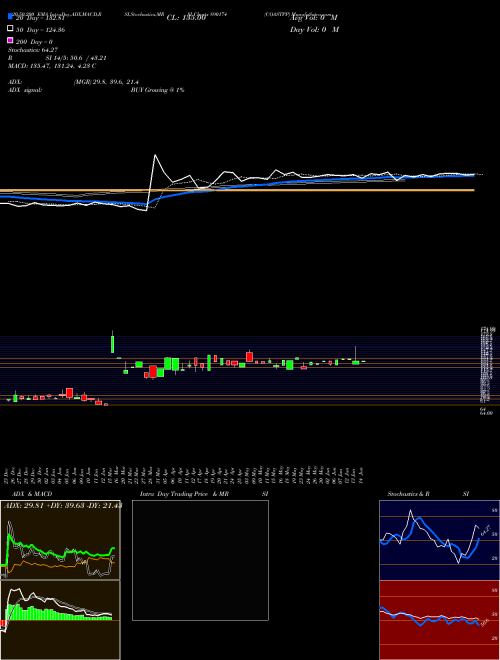Click the 'Avg Vol: 0 M' label
This screenshot has width=500, height=660.
coord(314,18)
